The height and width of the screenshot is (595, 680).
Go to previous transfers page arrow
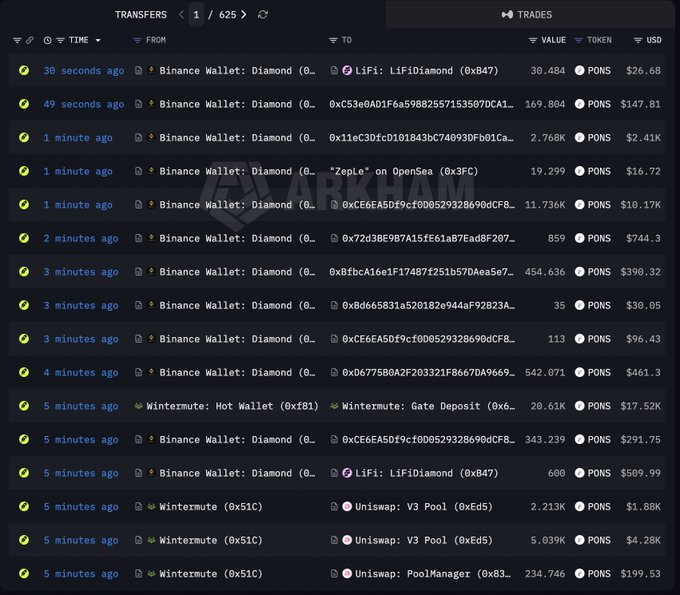click(x=181, y=15)
